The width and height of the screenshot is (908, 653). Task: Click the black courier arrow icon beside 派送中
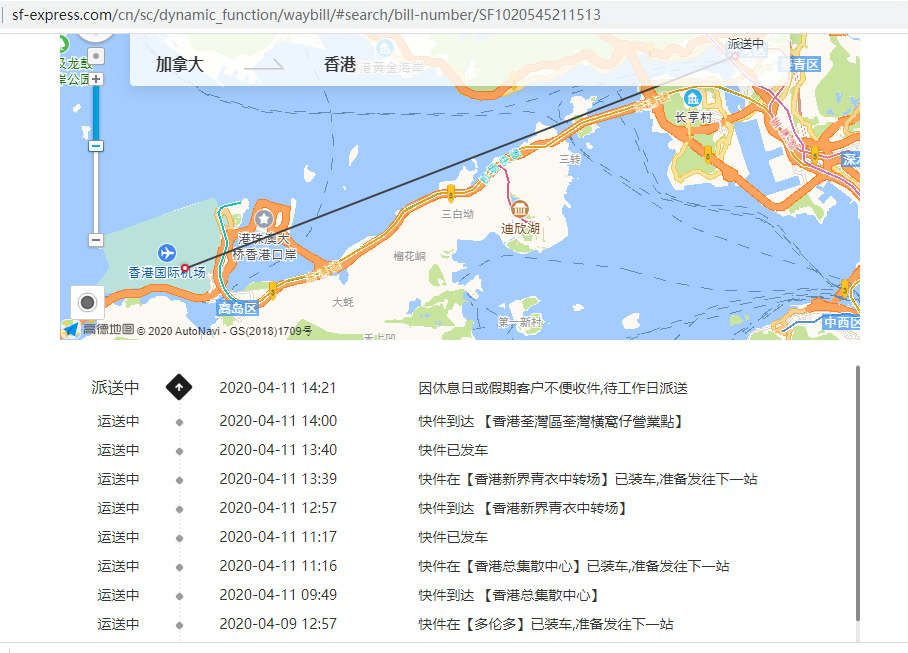tap(179, 387)
